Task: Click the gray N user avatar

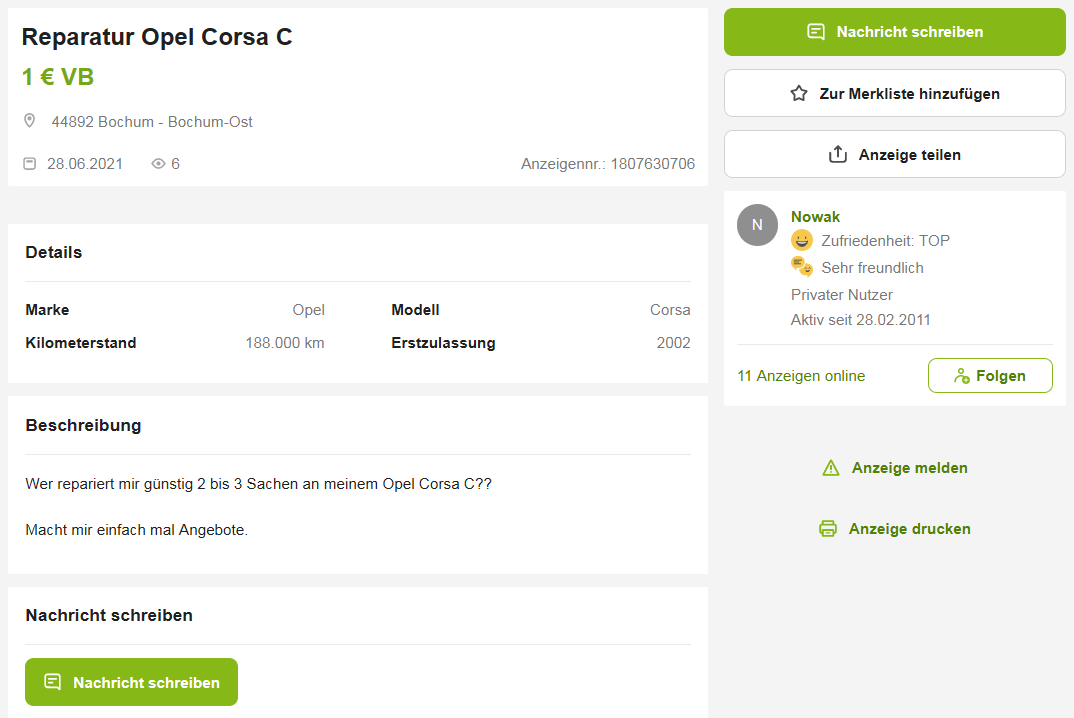Action: click(757, 225)
